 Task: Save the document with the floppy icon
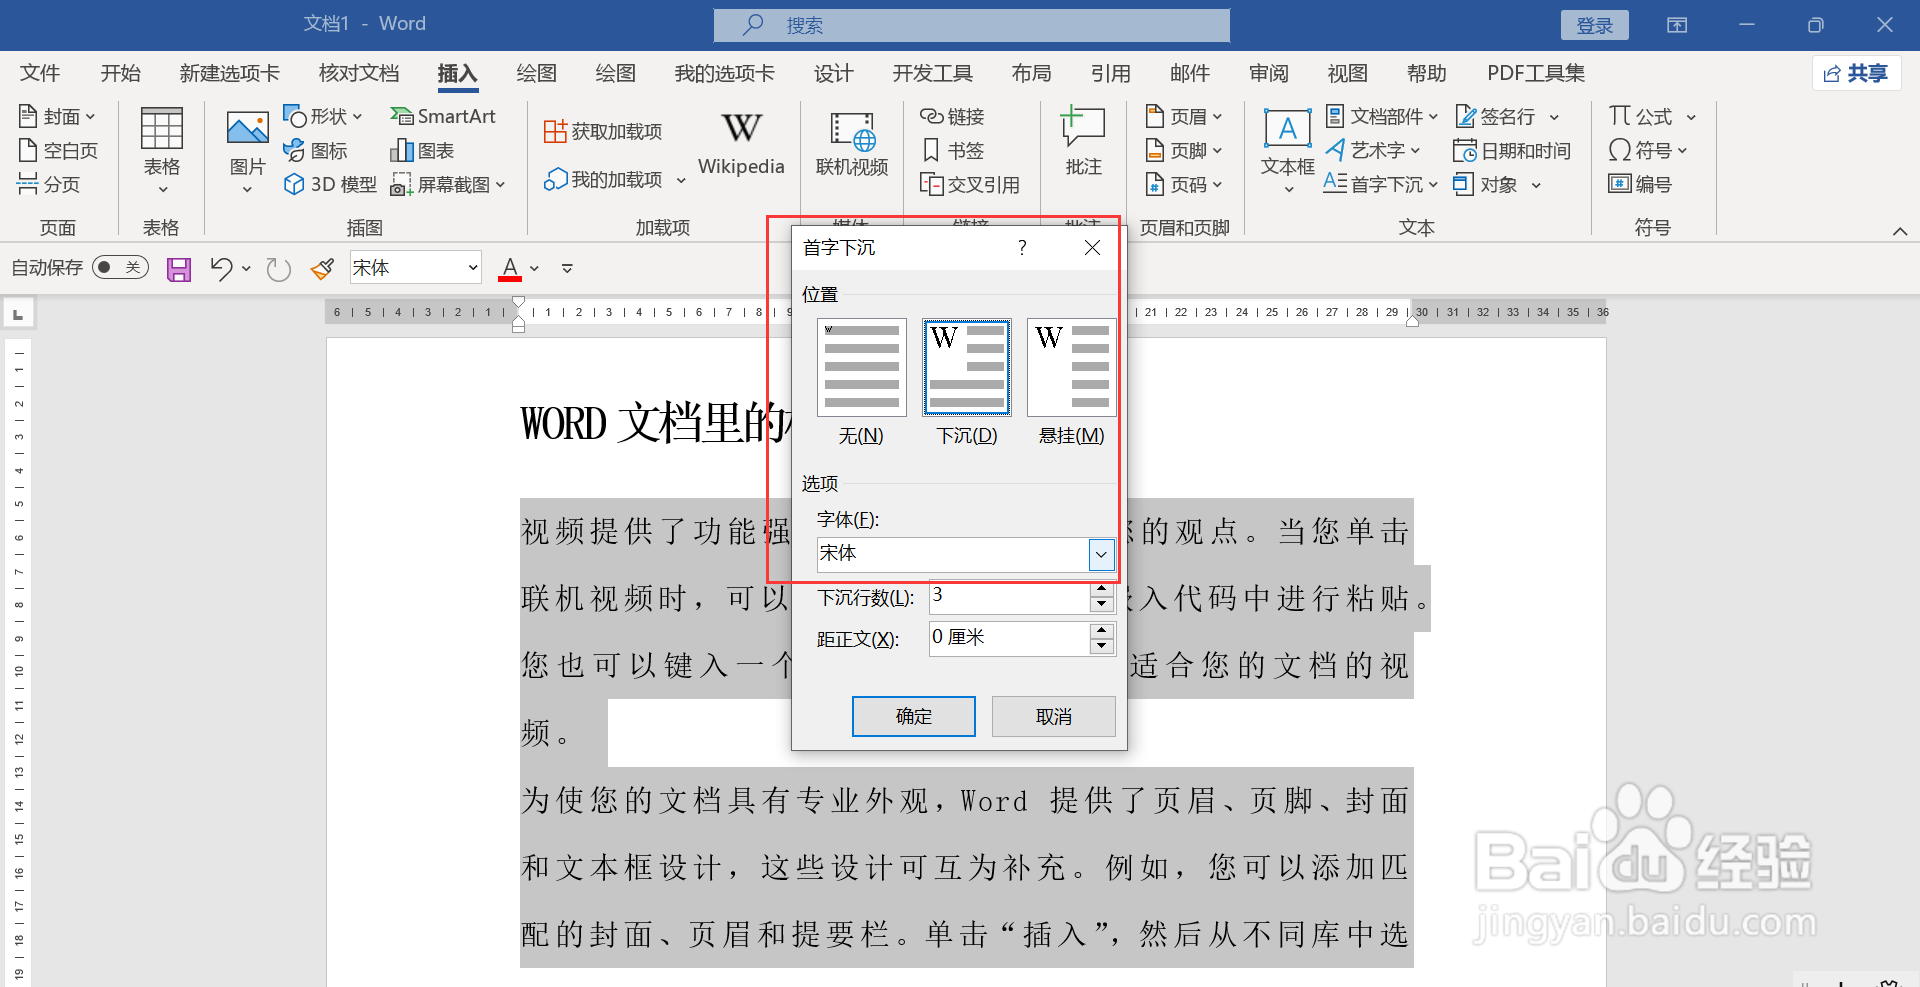coord(178,269)
